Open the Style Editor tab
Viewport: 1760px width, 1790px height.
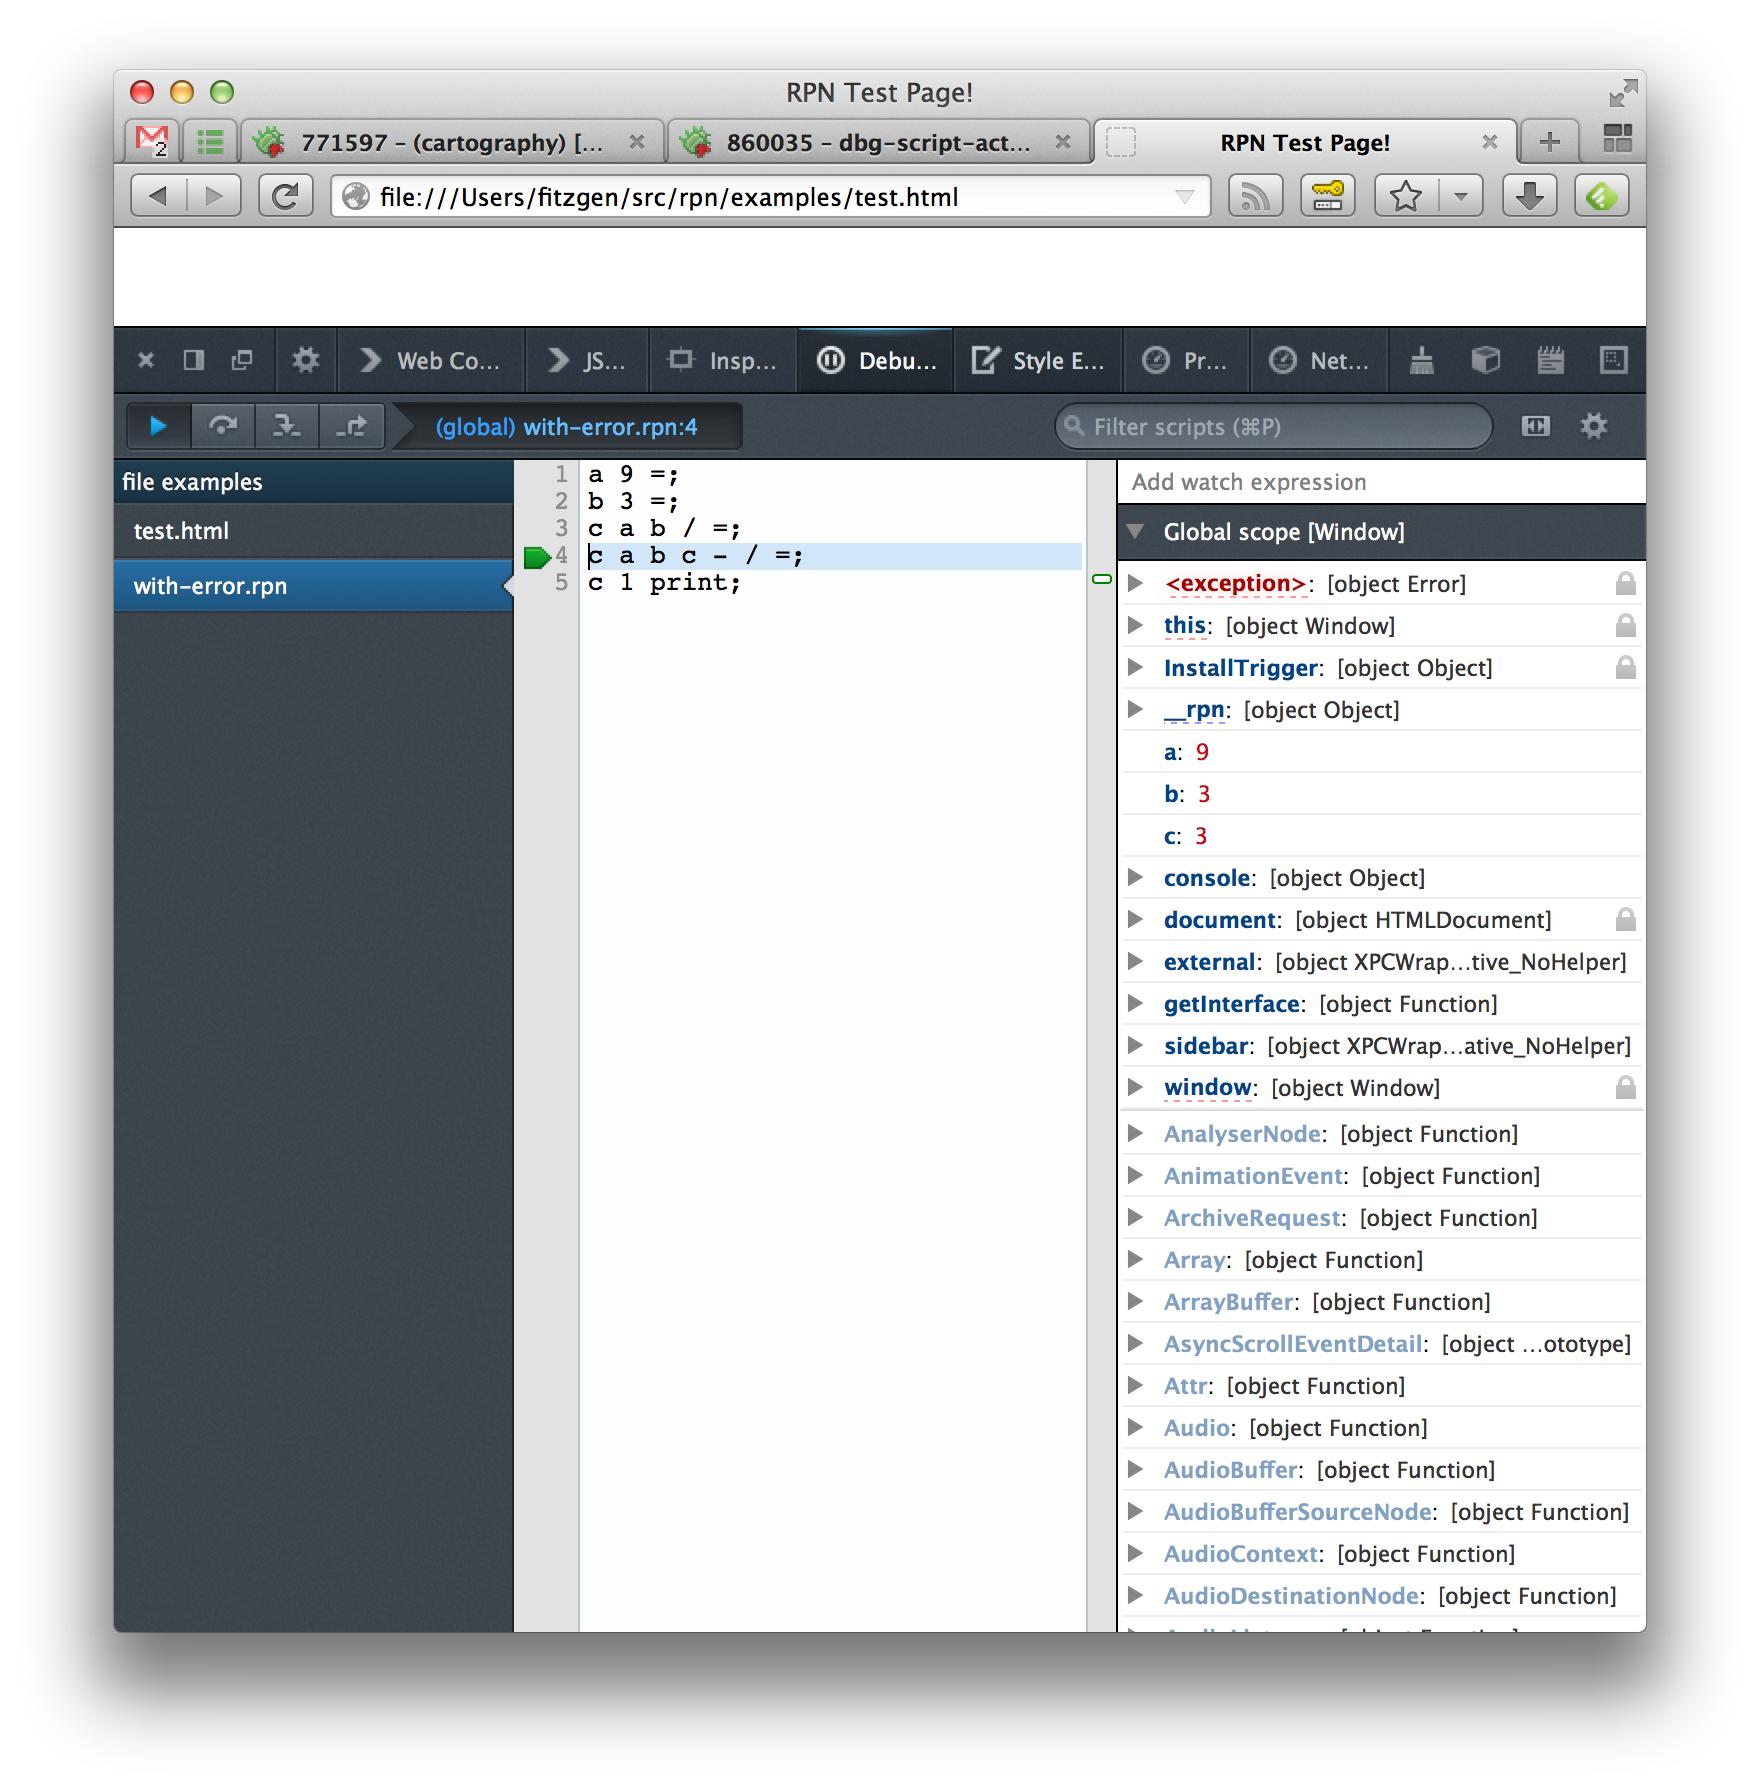click(x=1038, y=361)
